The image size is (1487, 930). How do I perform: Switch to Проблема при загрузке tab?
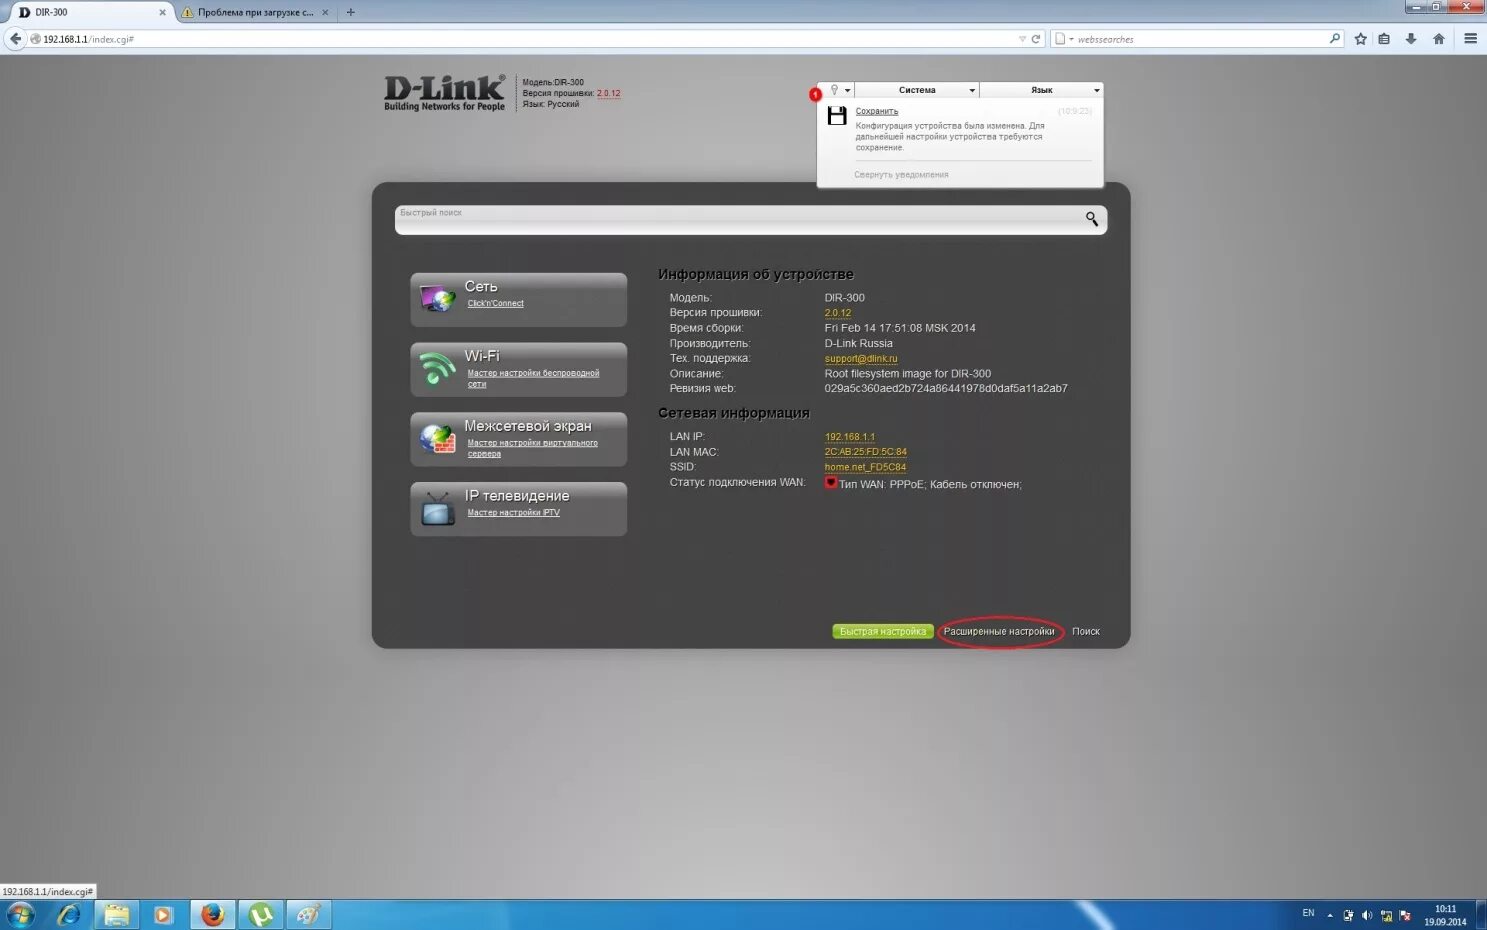pos(256,12)
